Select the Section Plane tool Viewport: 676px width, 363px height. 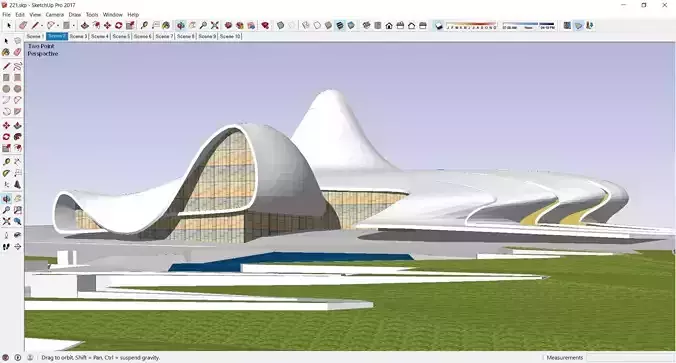(17, 247)
